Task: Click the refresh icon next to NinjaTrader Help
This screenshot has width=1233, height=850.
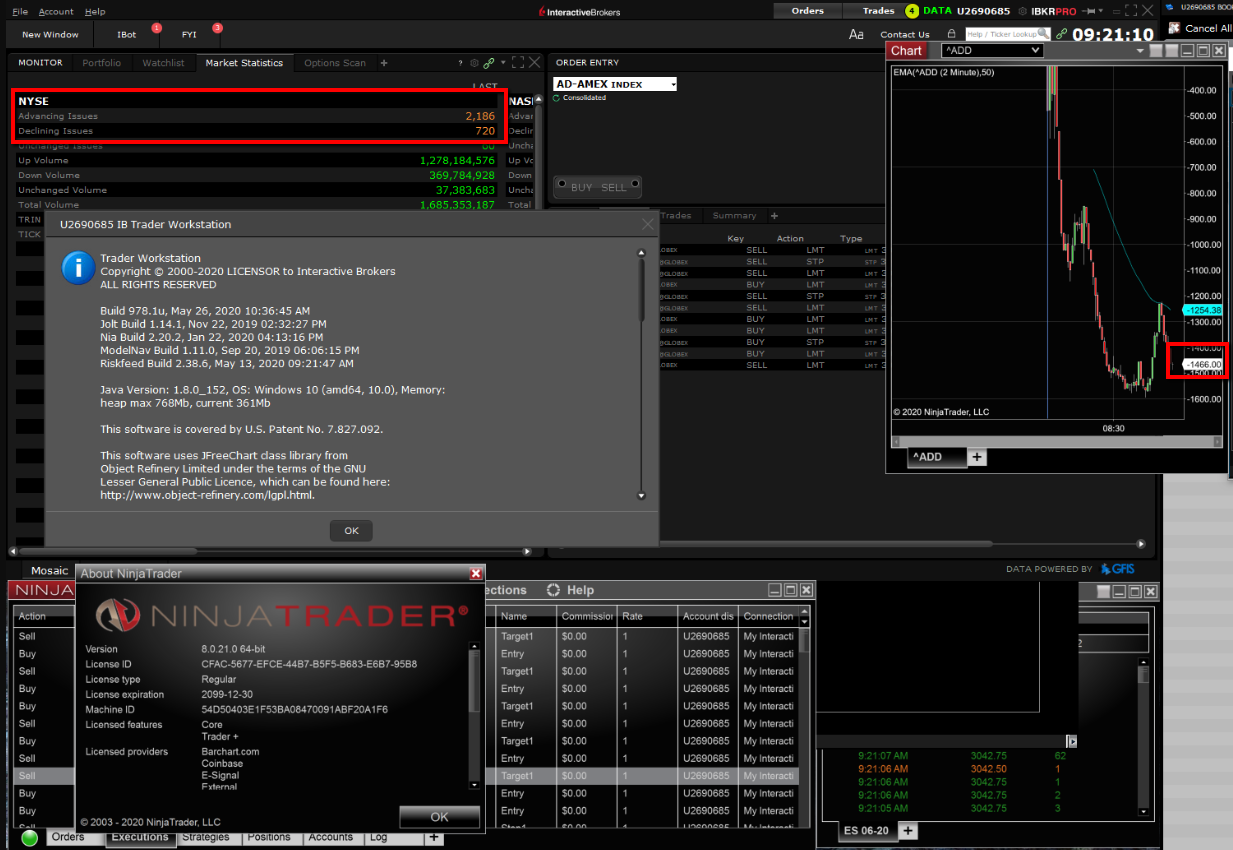Action: point(553,590)
